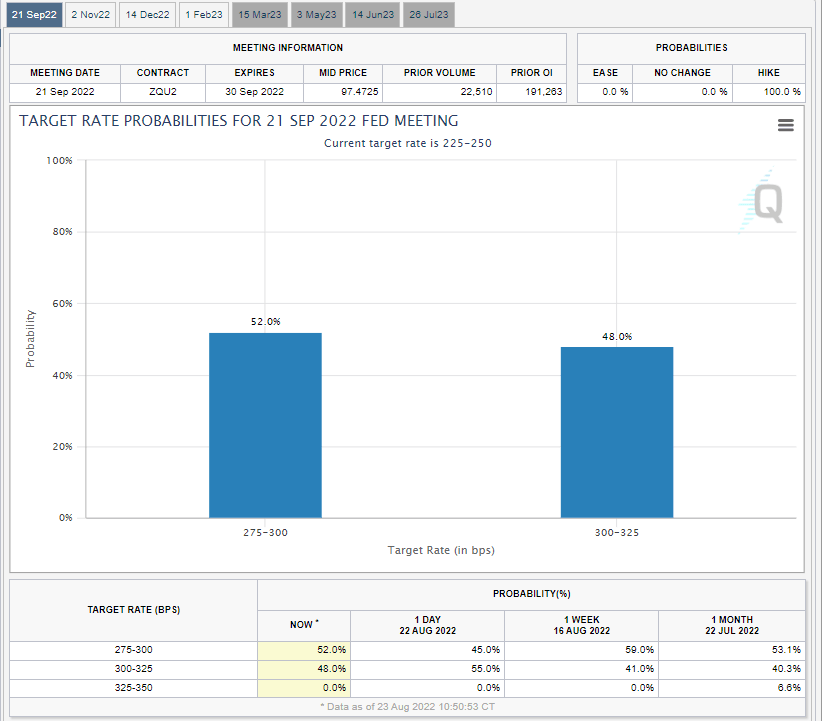This screenshot has height=721, width=822.
Task: Select the 325-350 target rate row label
Action: (133, 688)
